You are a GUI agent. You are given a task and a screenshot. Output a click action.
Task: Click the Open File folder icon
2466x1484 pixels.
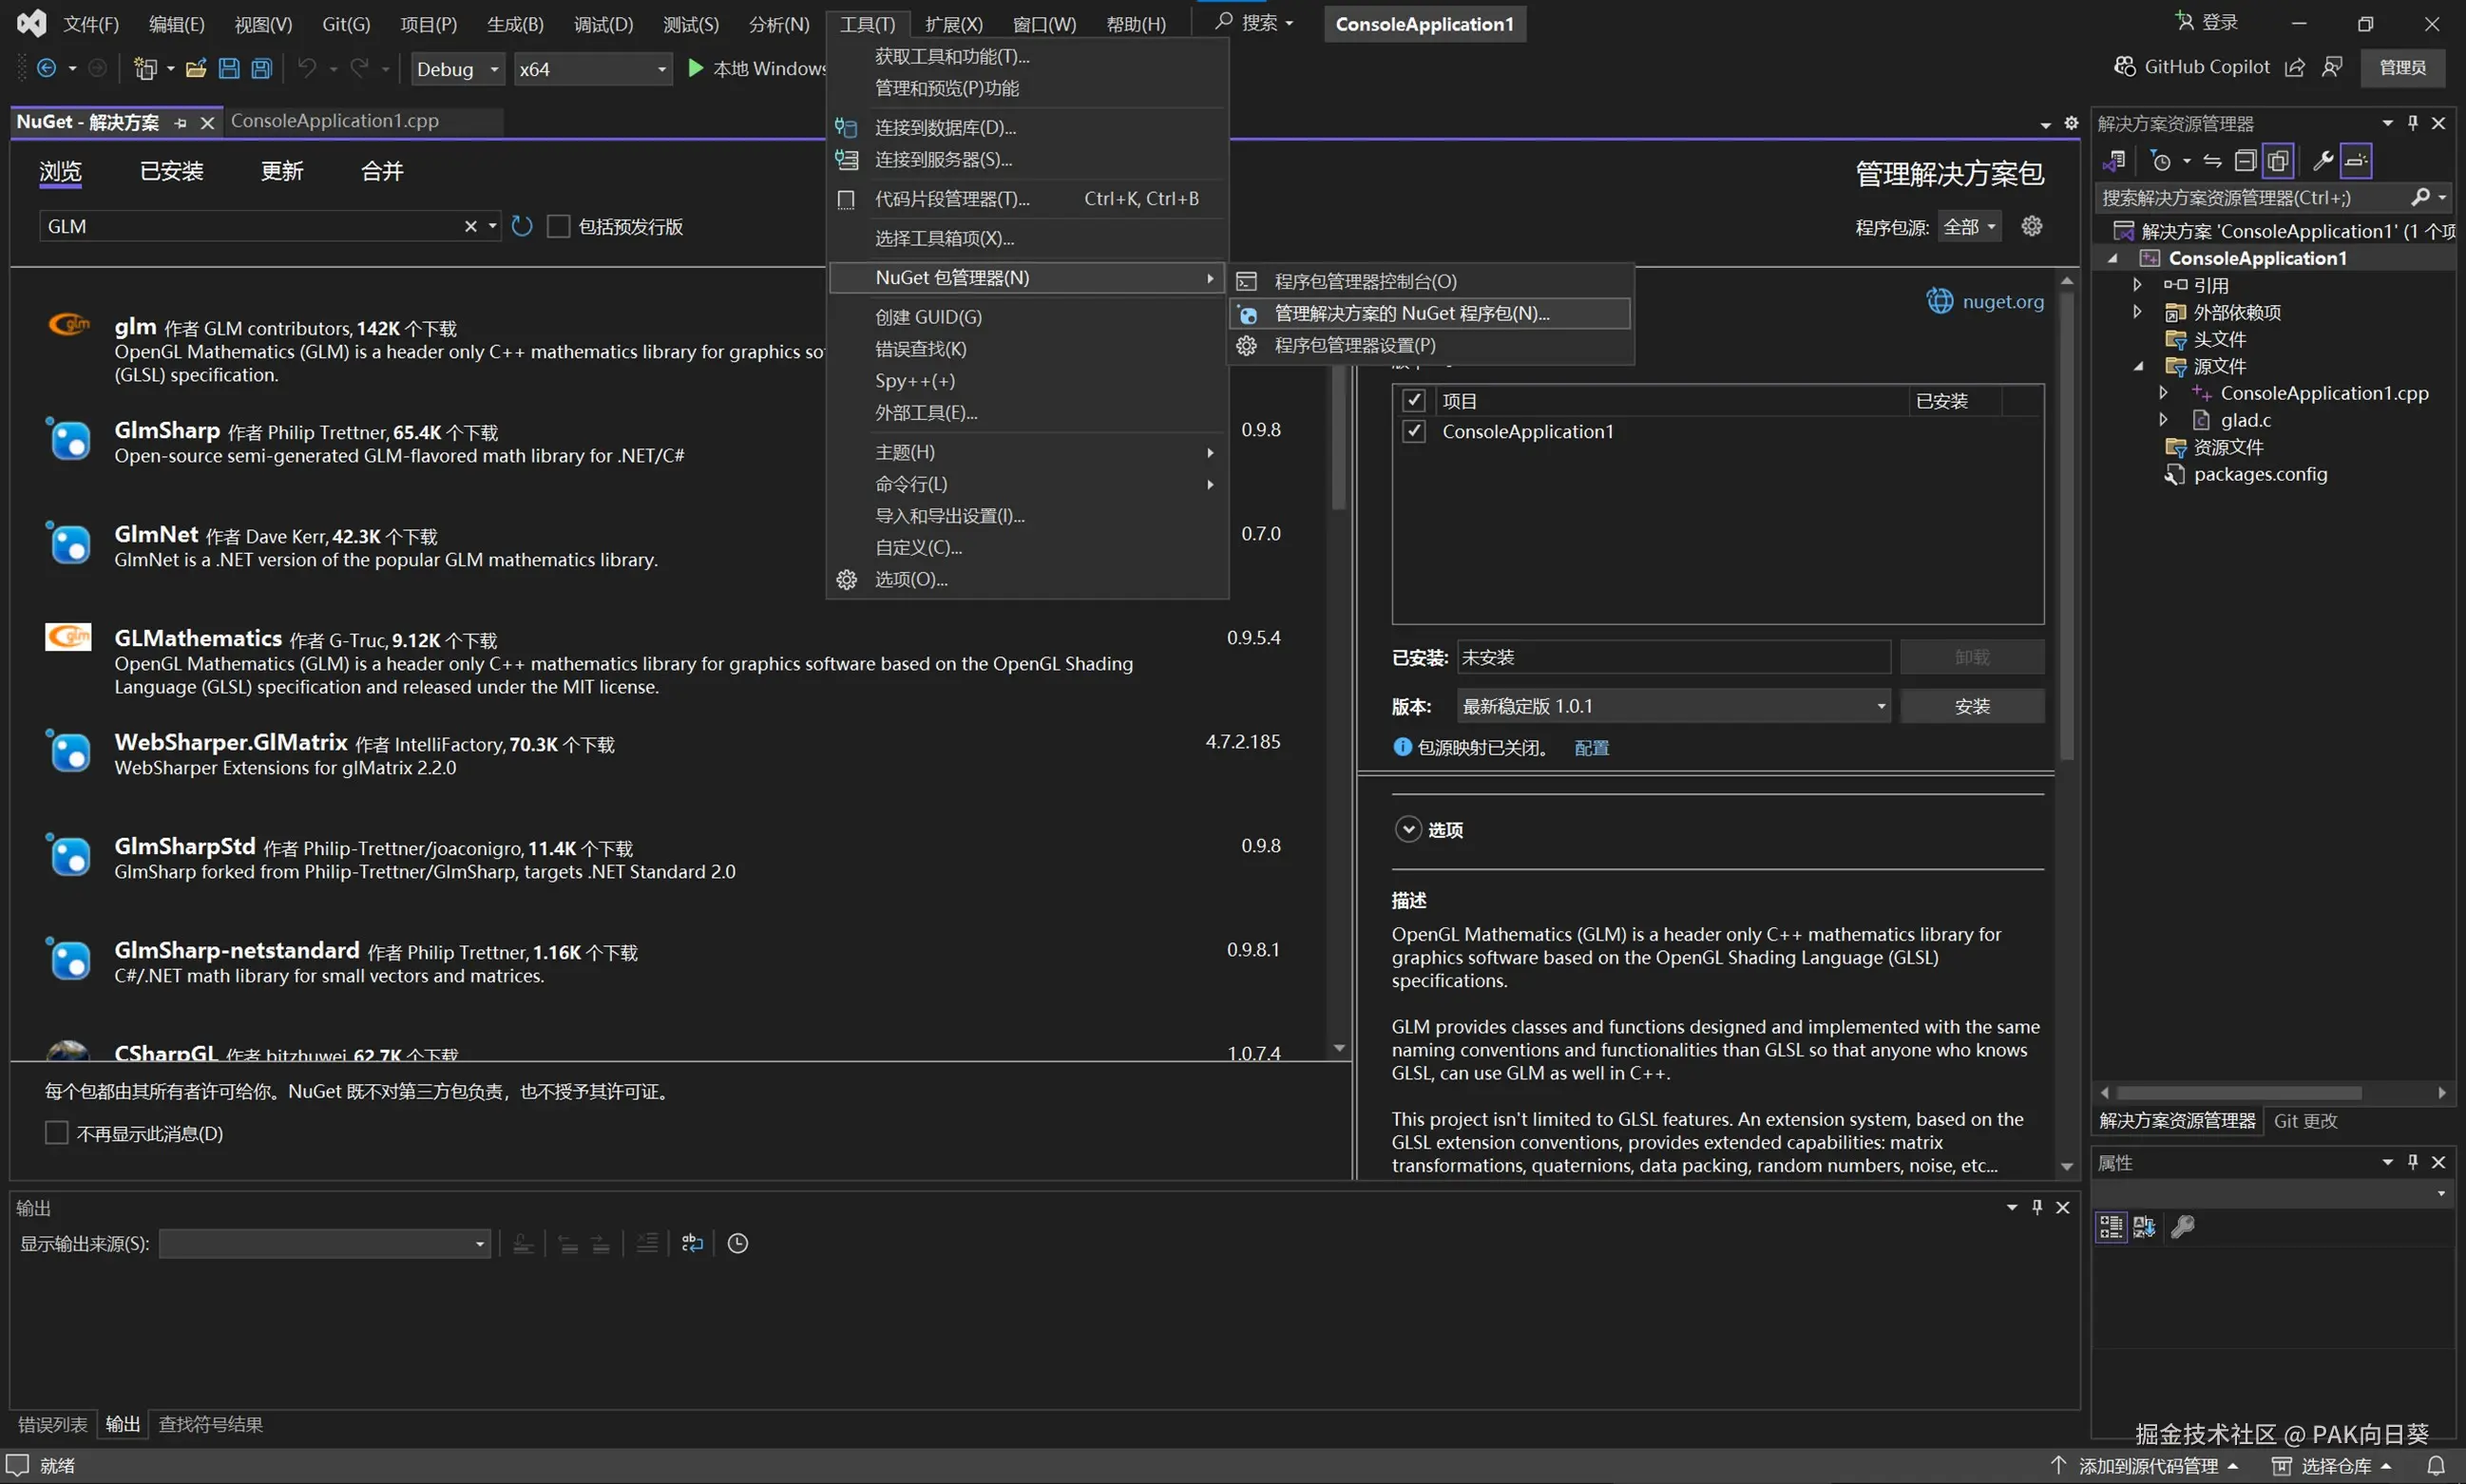(x=196, y=68)
